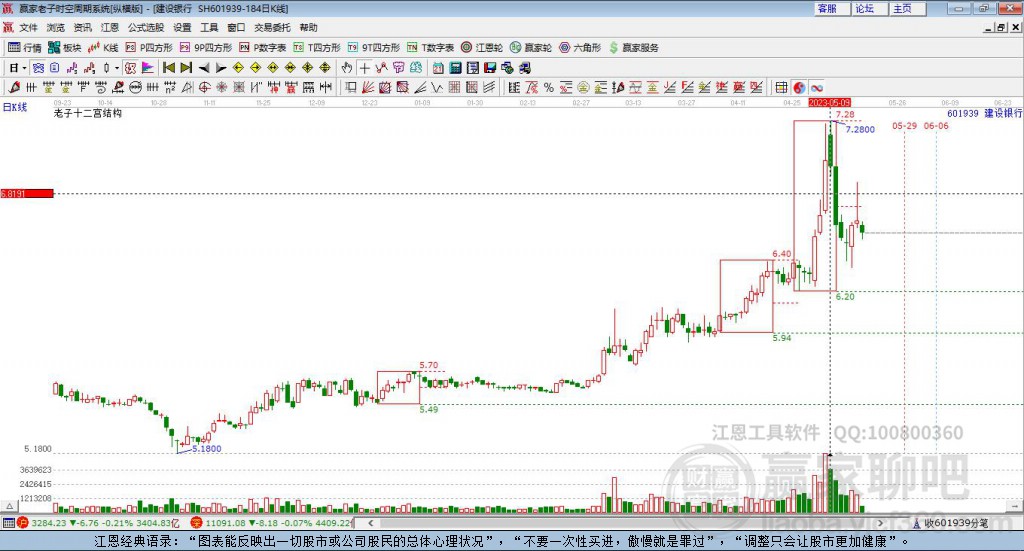Open the 文件 menu
The height and width of the screenshot is (551, 1024).
pos(28,27)
